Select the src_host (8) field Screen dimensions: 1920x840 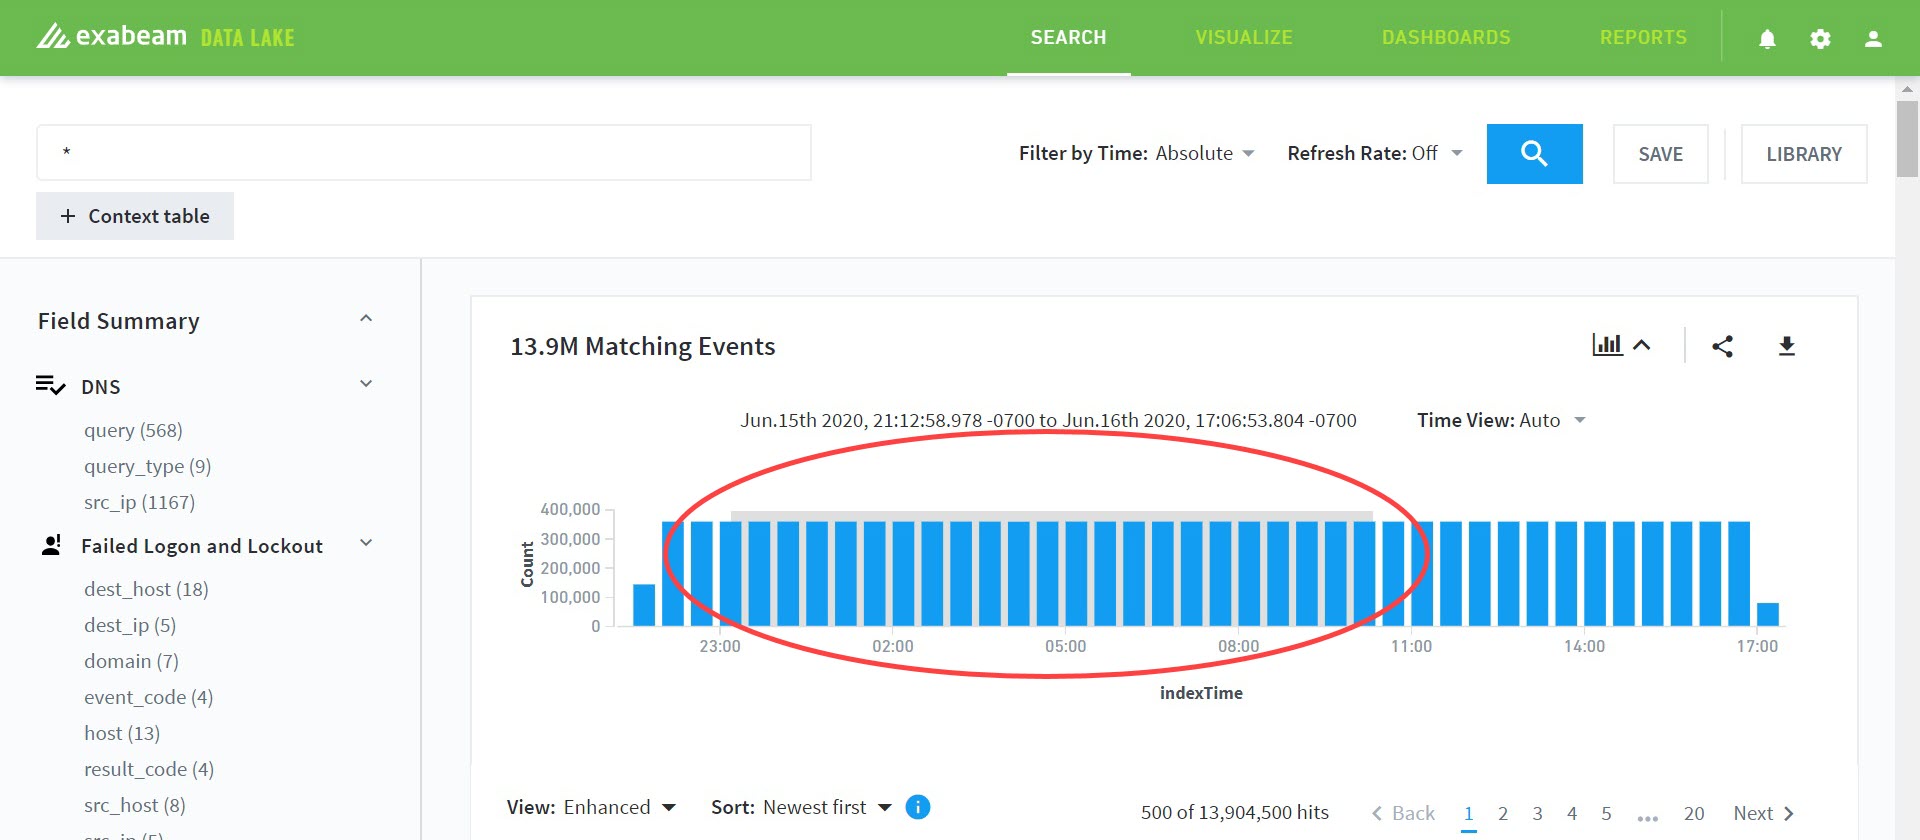click(135, 805)
